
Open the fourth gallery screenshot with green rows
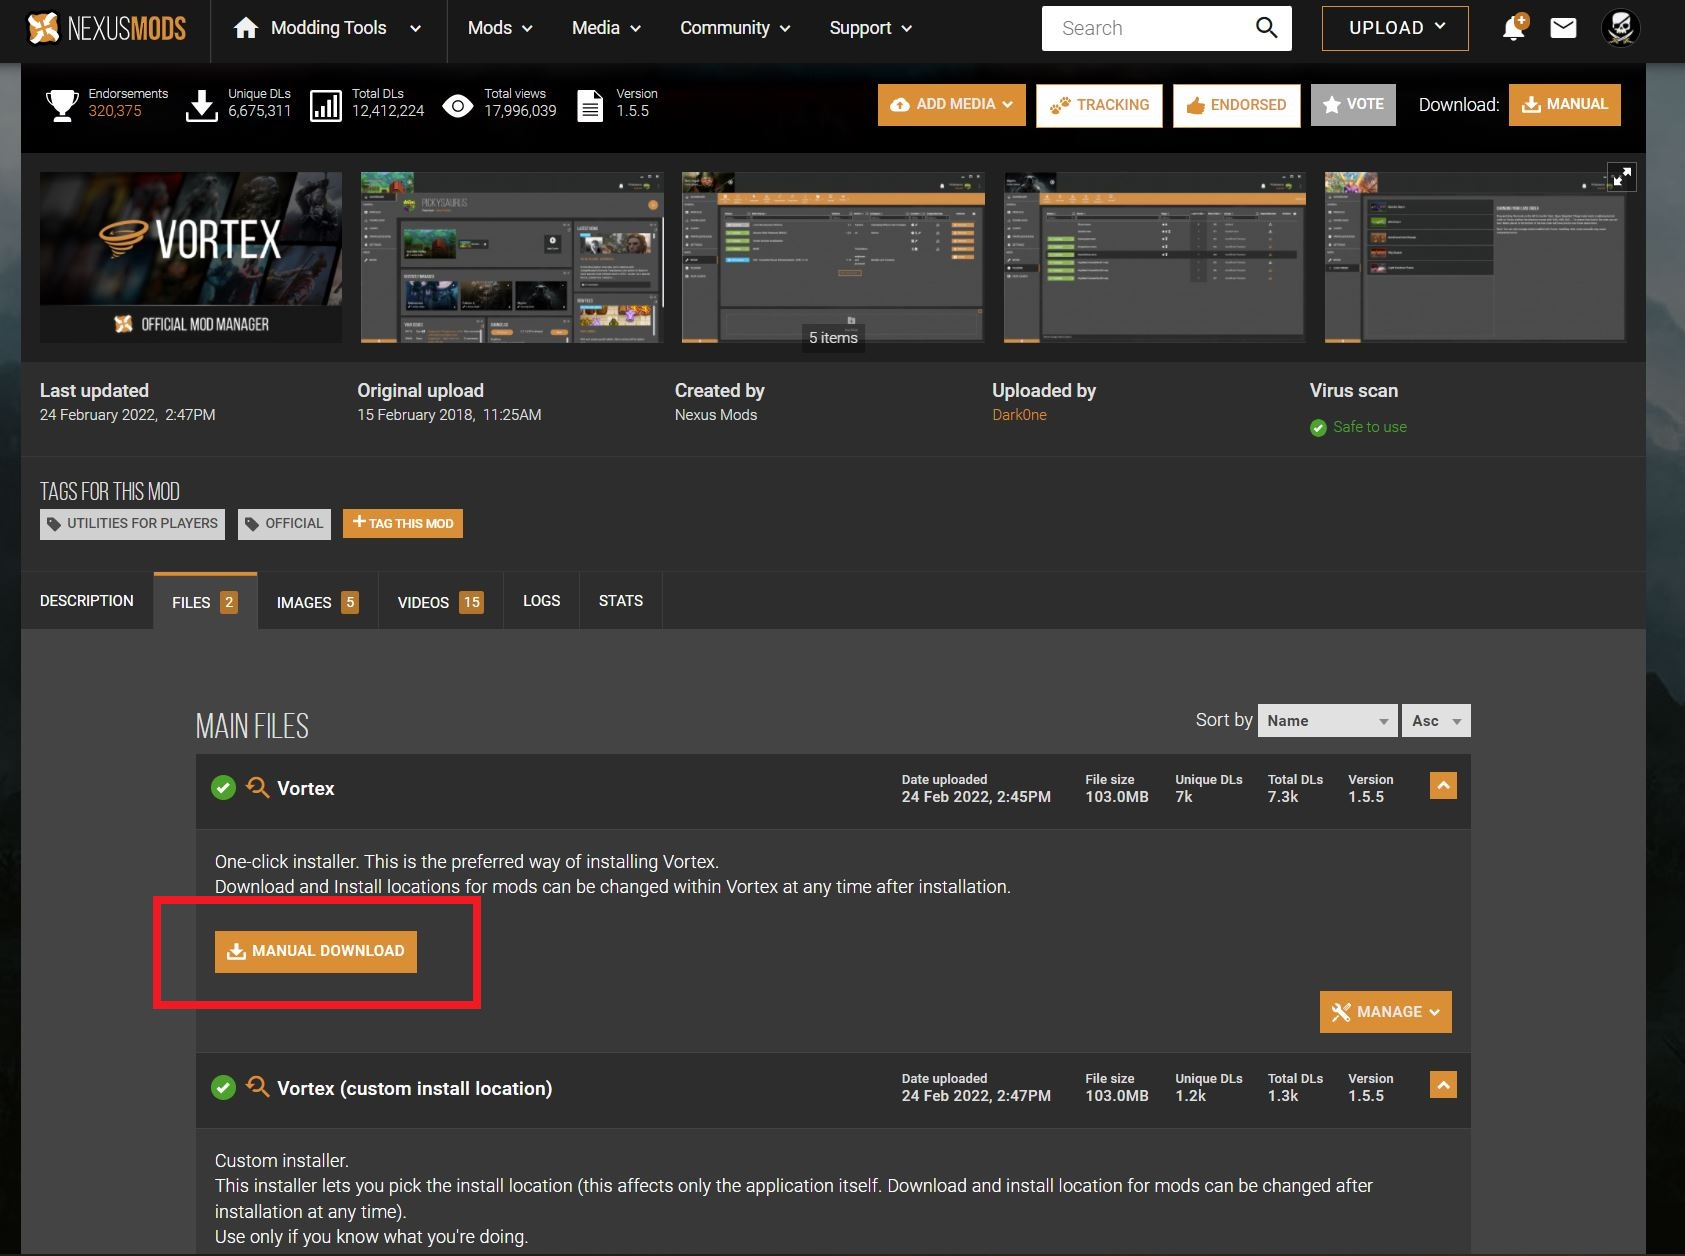pyautogui.click(x=1154, y=258)
